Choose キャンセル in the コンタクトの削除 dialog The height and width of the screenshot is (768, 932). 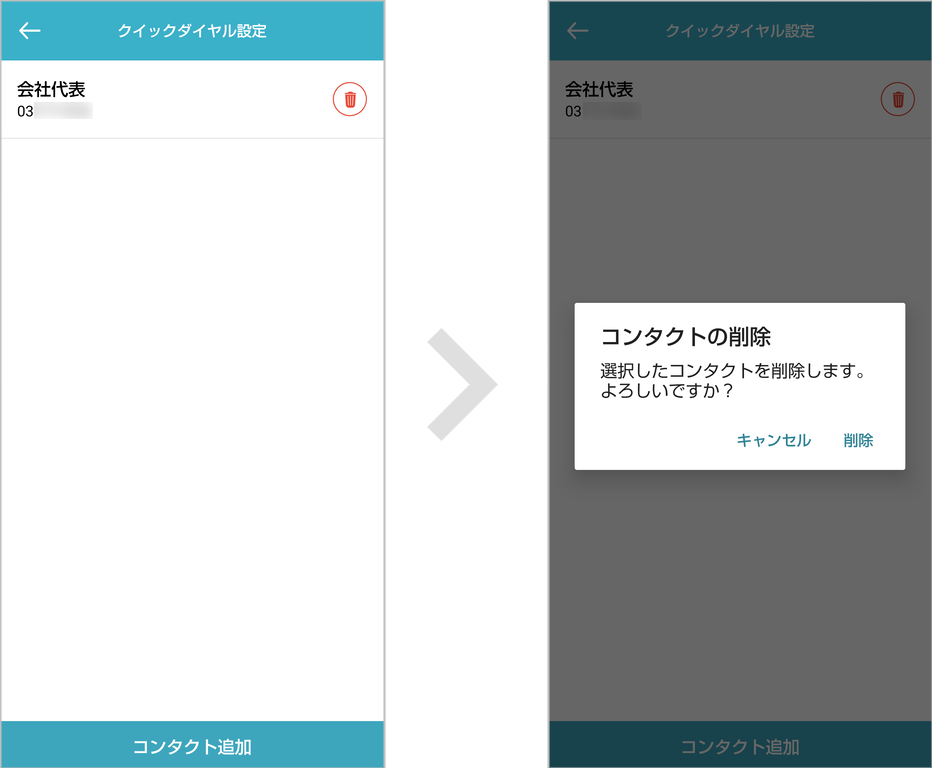coord(773,440)
